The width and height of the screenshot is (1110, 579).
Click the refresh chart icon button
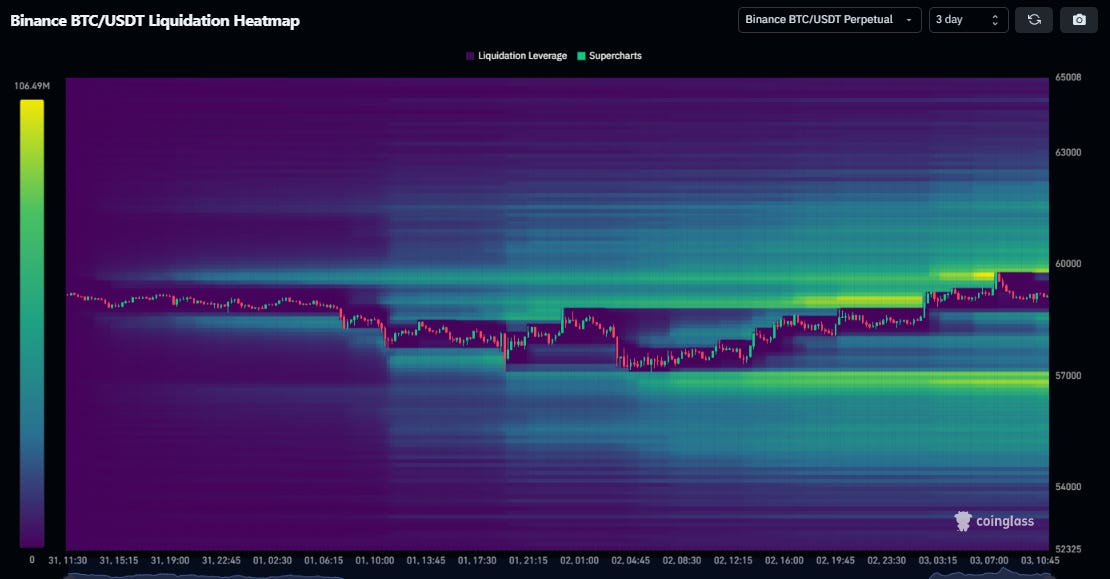click(x=1034, y=20)
